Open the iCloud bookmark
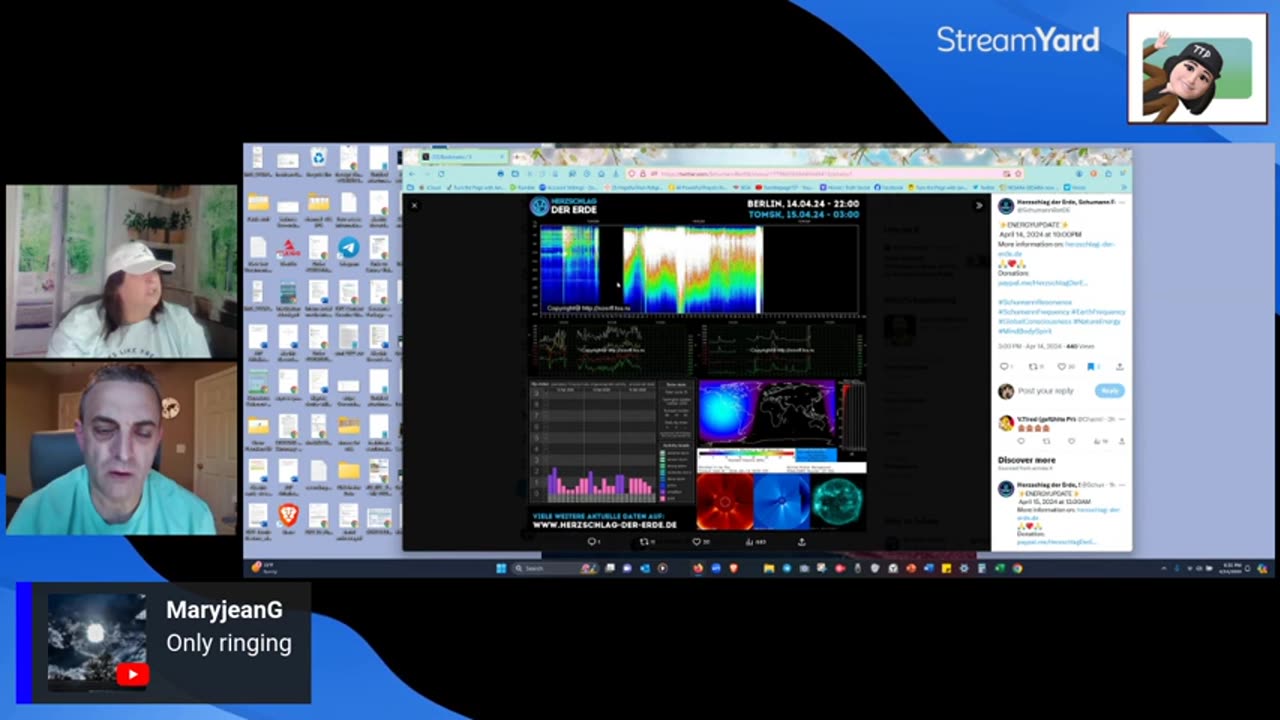 [x=431, y=187]
